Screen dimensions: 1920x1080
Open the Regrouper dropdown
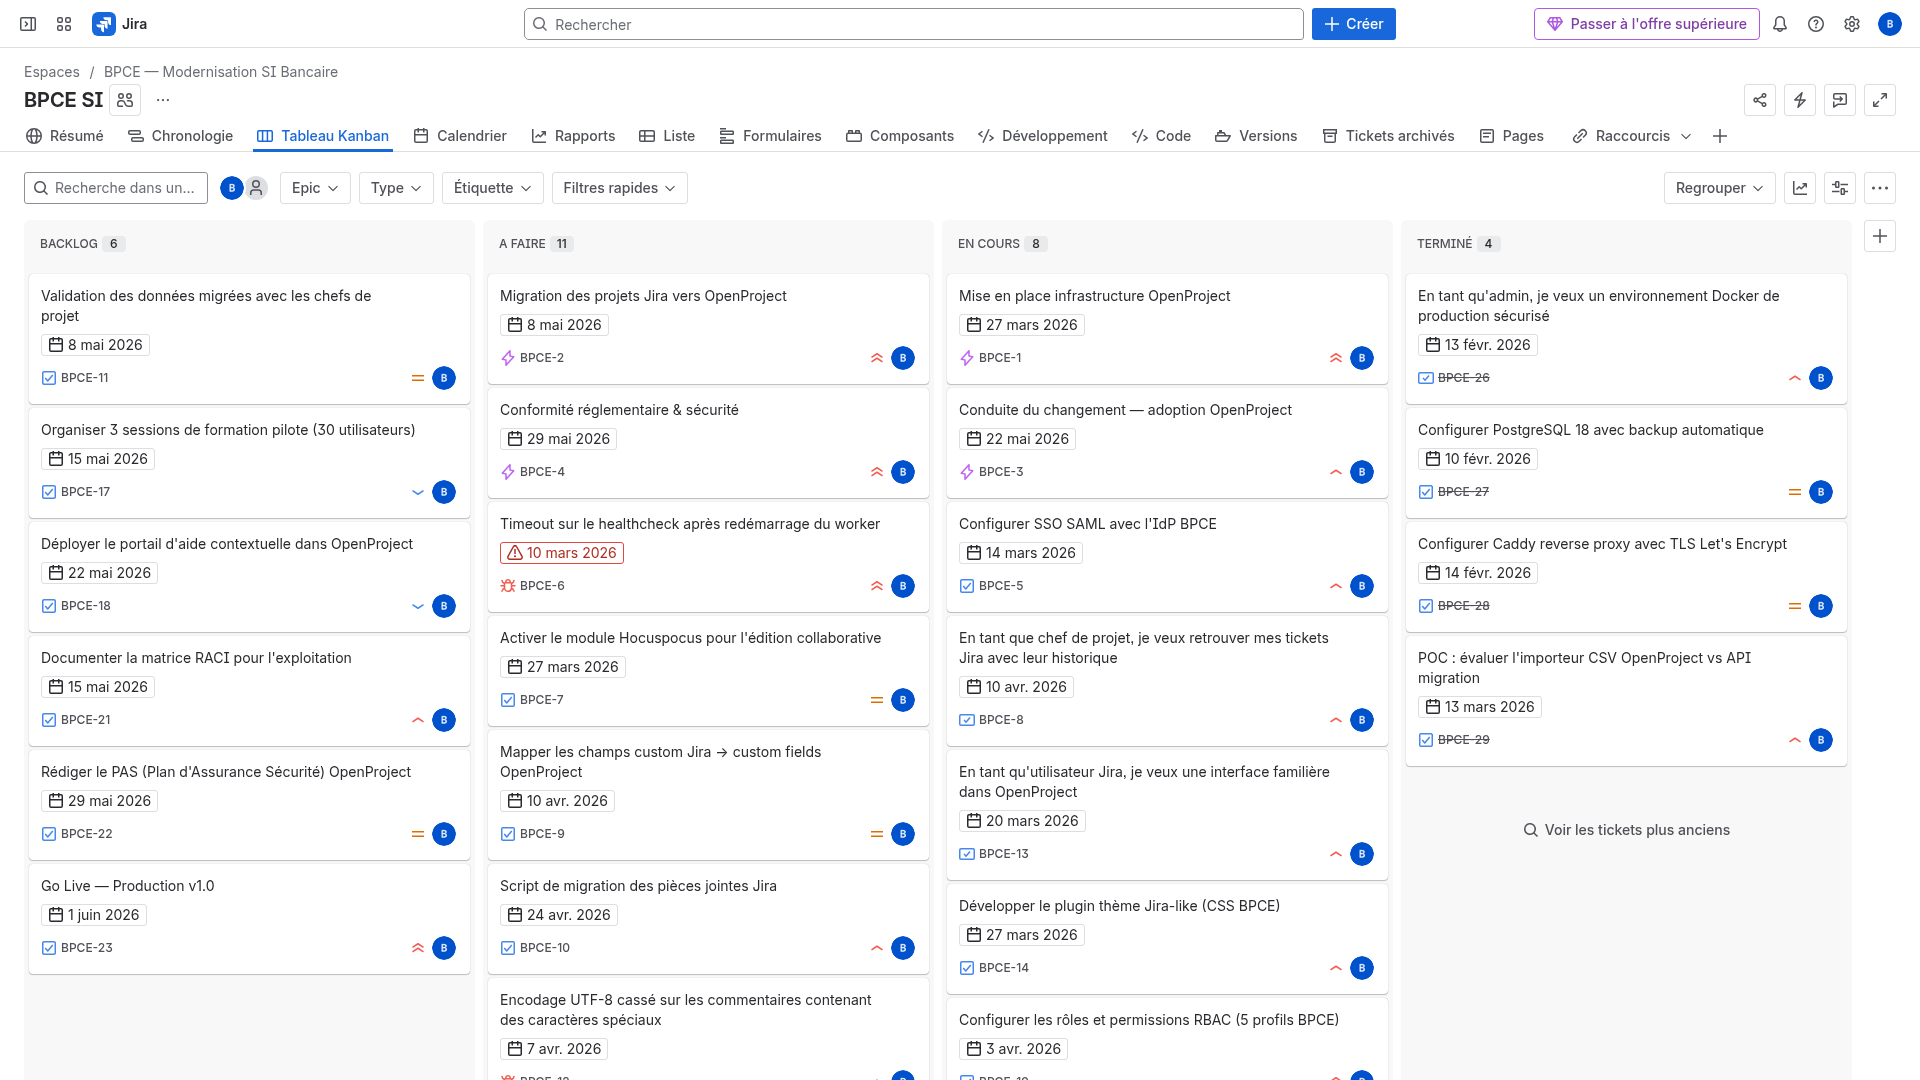[x=1719, y=188]
